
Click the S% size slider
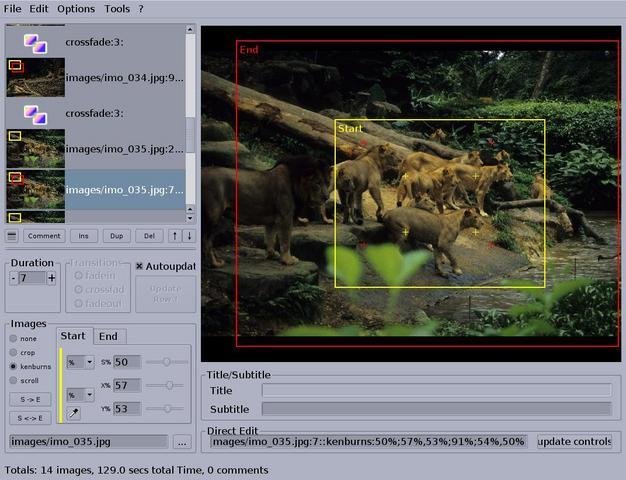click(167, 362)
